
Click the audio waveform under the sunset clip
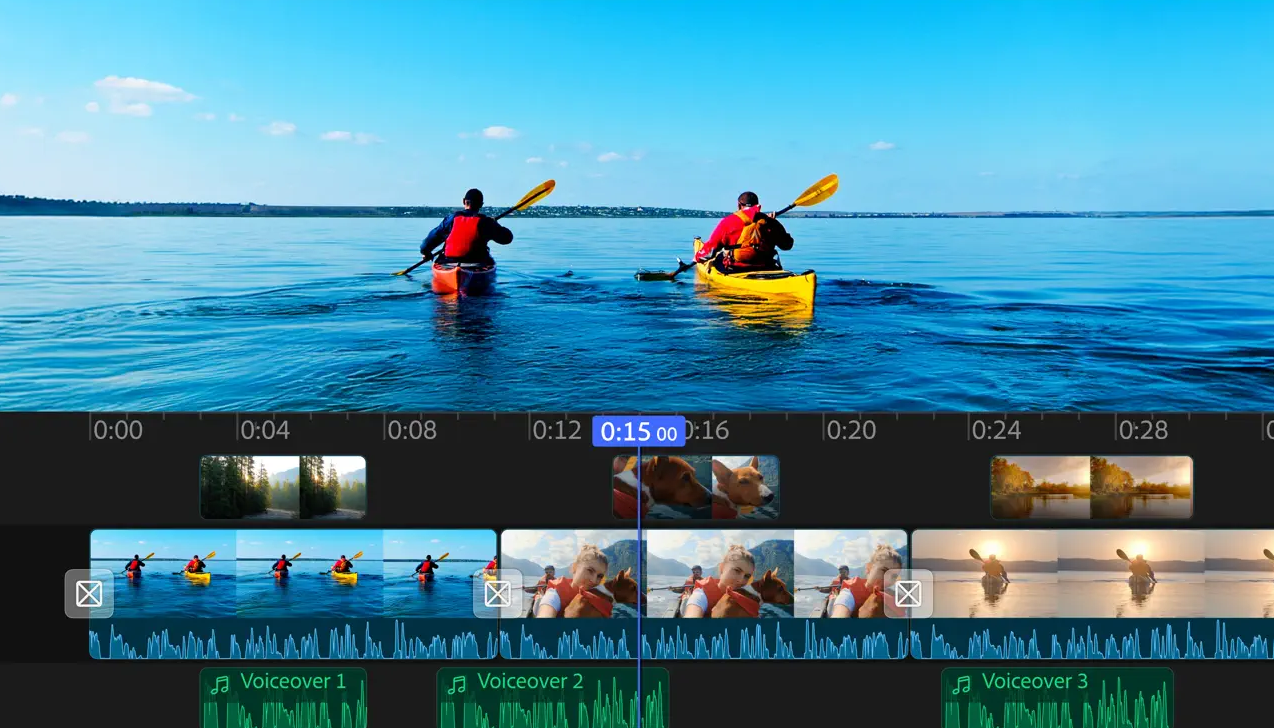(1092, 639)
